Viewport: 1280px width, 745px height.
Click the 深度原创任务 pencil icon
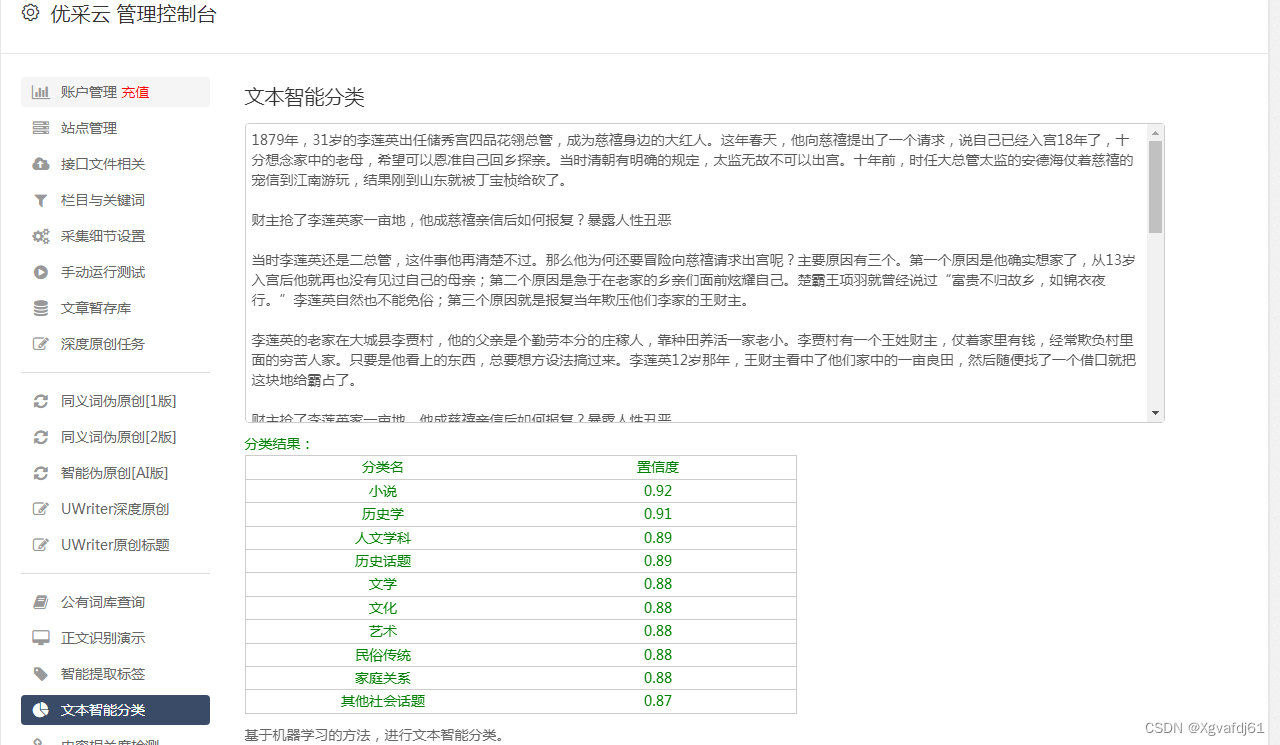click(x=40, y=344)
